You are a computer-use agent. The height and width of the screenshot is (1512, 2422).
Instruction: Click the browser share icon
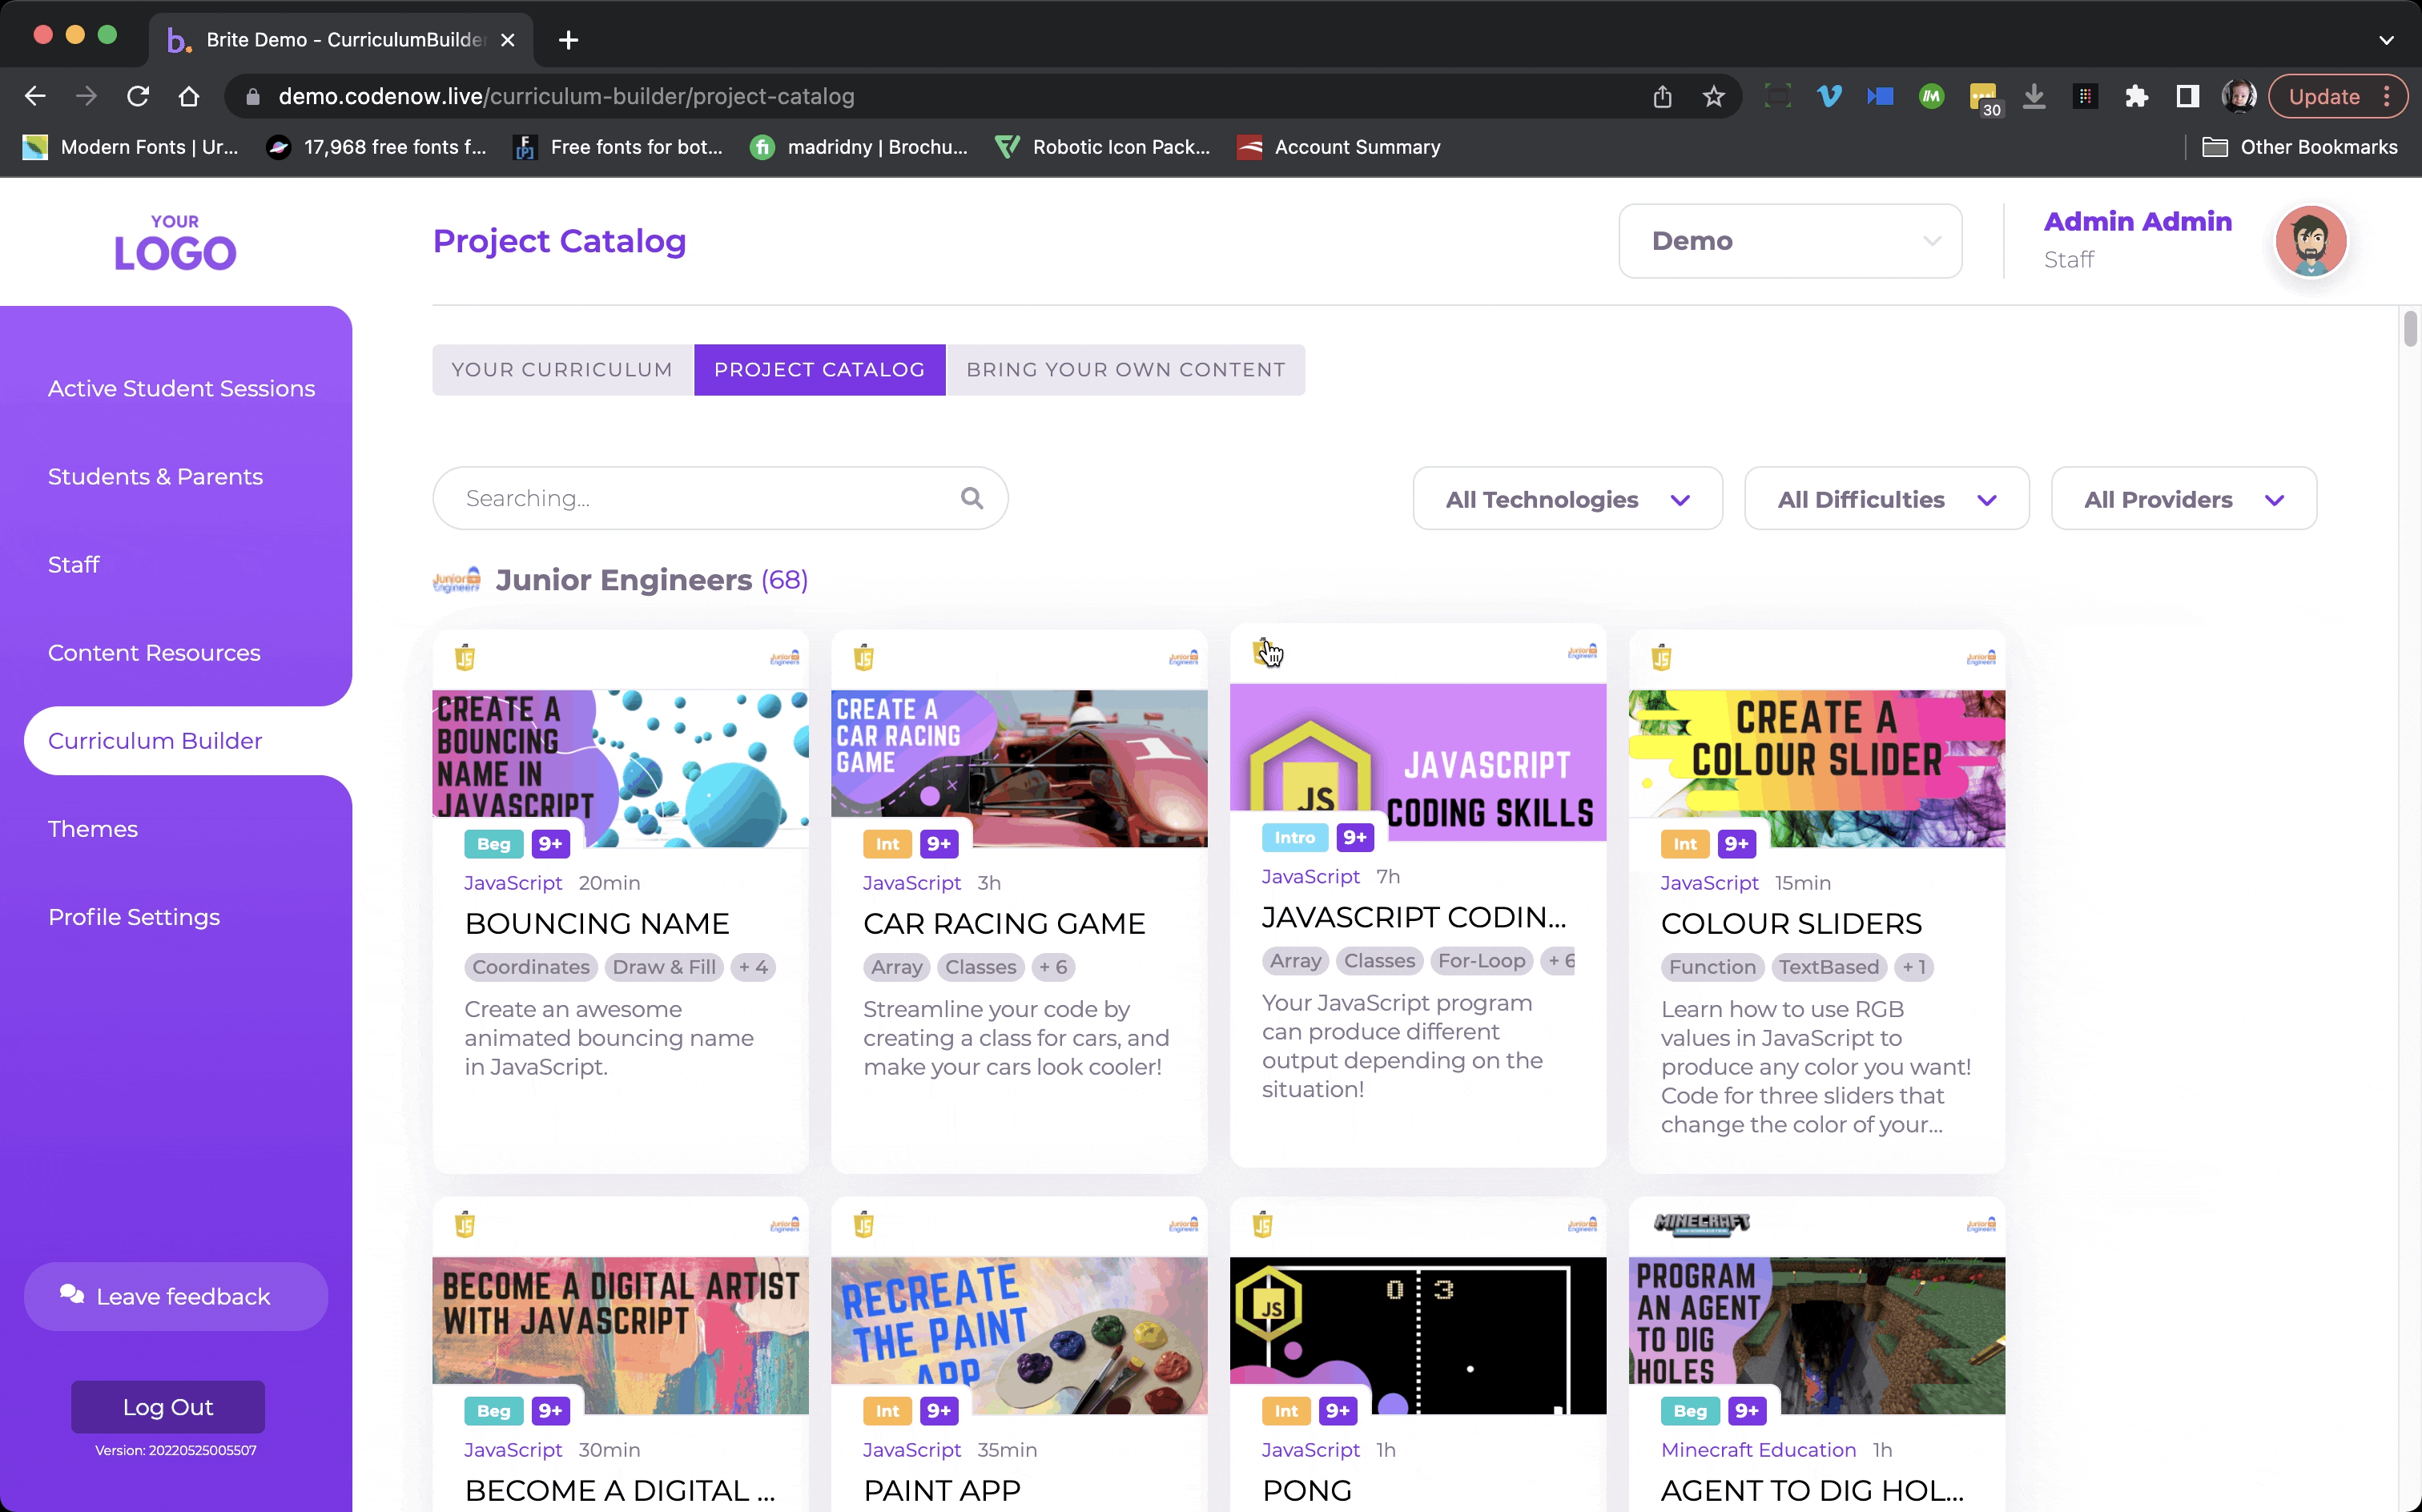[x=1662, y=97]
